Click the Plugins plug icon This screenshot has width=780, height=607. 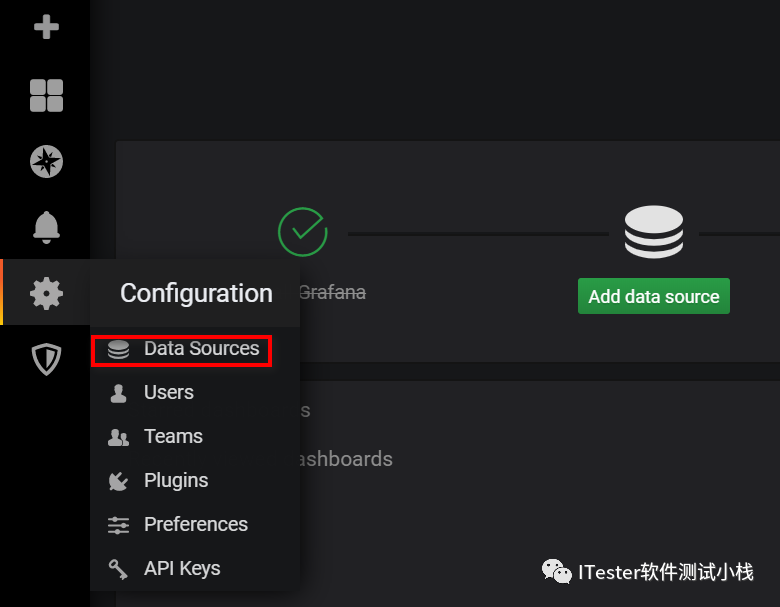pos(119,481)
